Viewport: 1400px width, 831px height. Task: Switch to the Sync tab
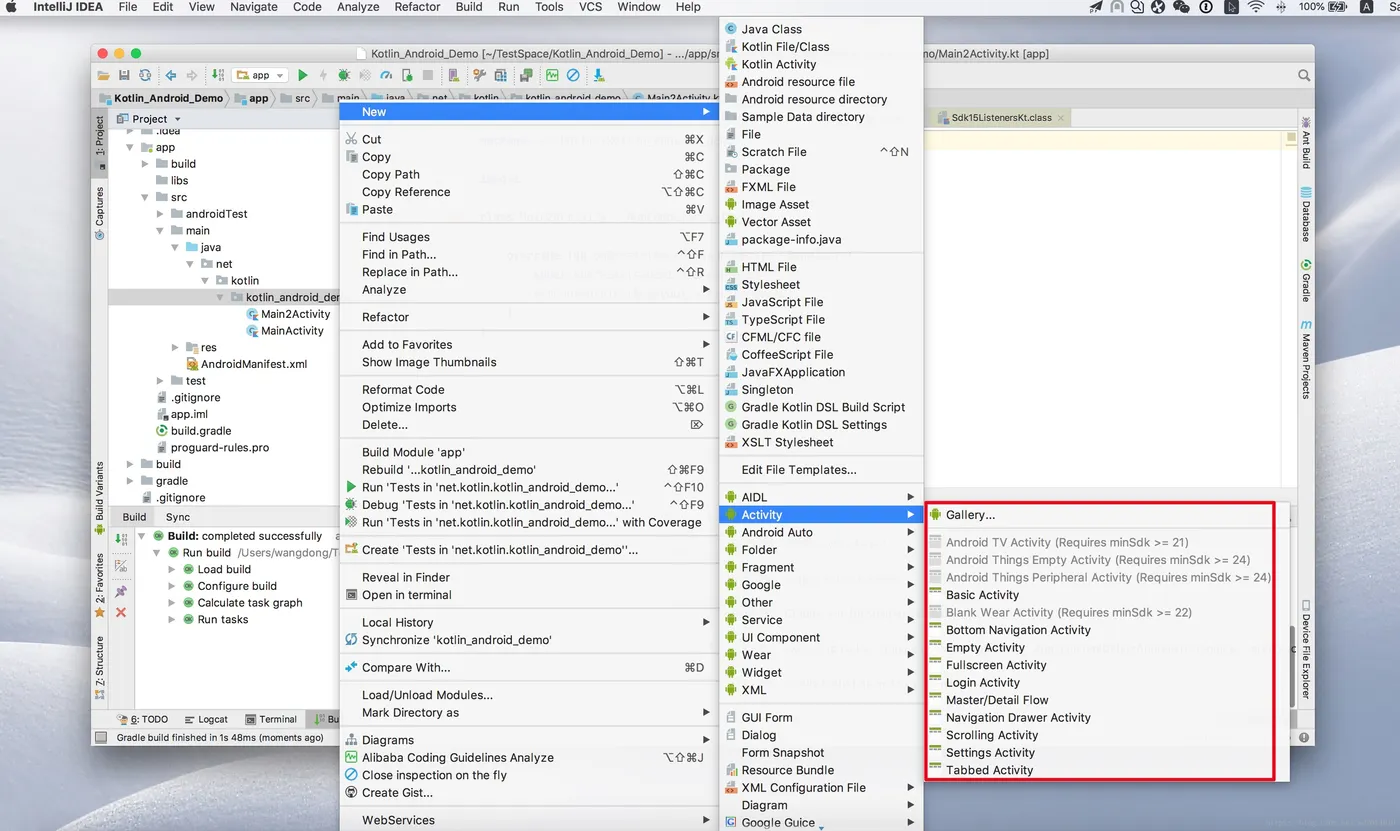[178, 517]
